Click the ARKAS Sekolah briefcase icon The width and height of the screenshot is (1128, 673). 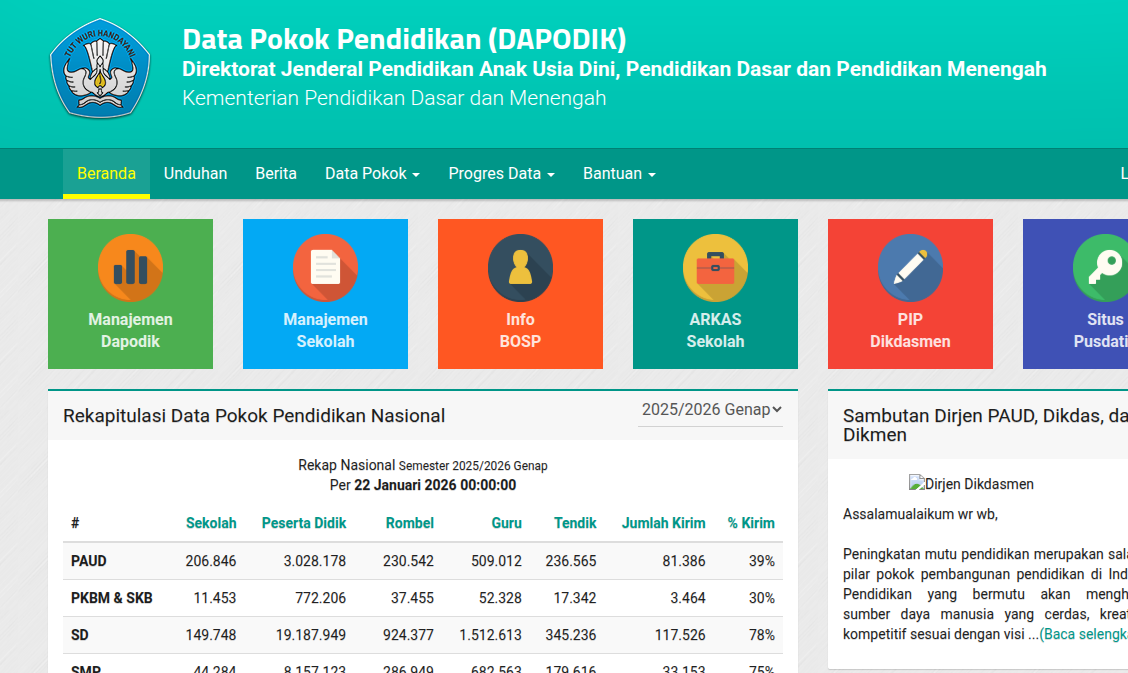click(x=715, y=267)
